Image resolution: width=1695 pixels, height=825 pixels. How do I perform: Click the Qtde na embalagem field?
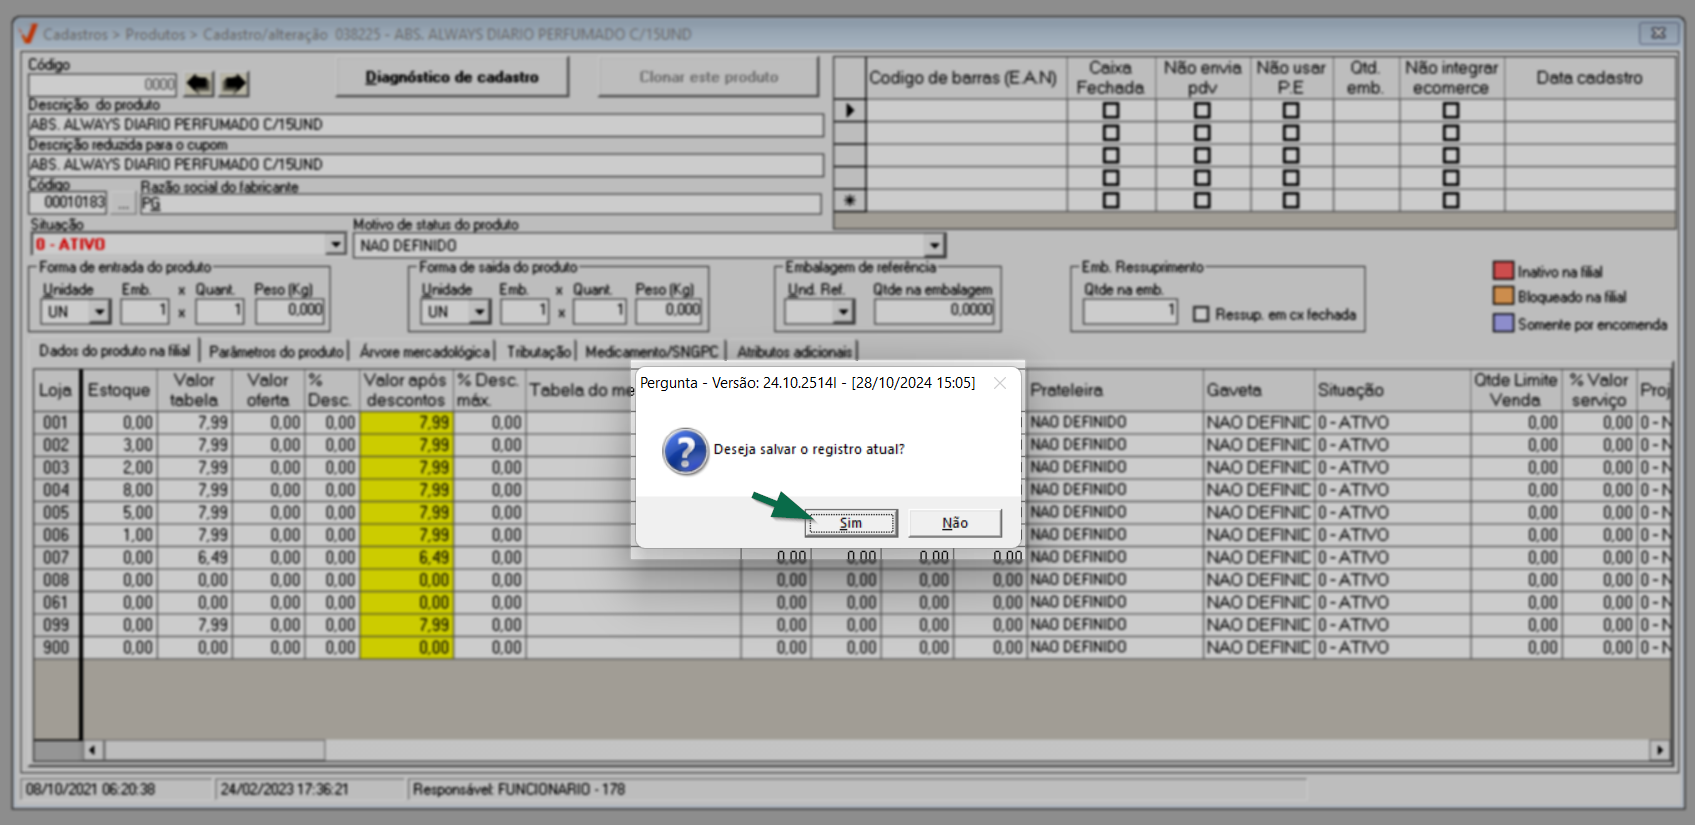(935, 311)
